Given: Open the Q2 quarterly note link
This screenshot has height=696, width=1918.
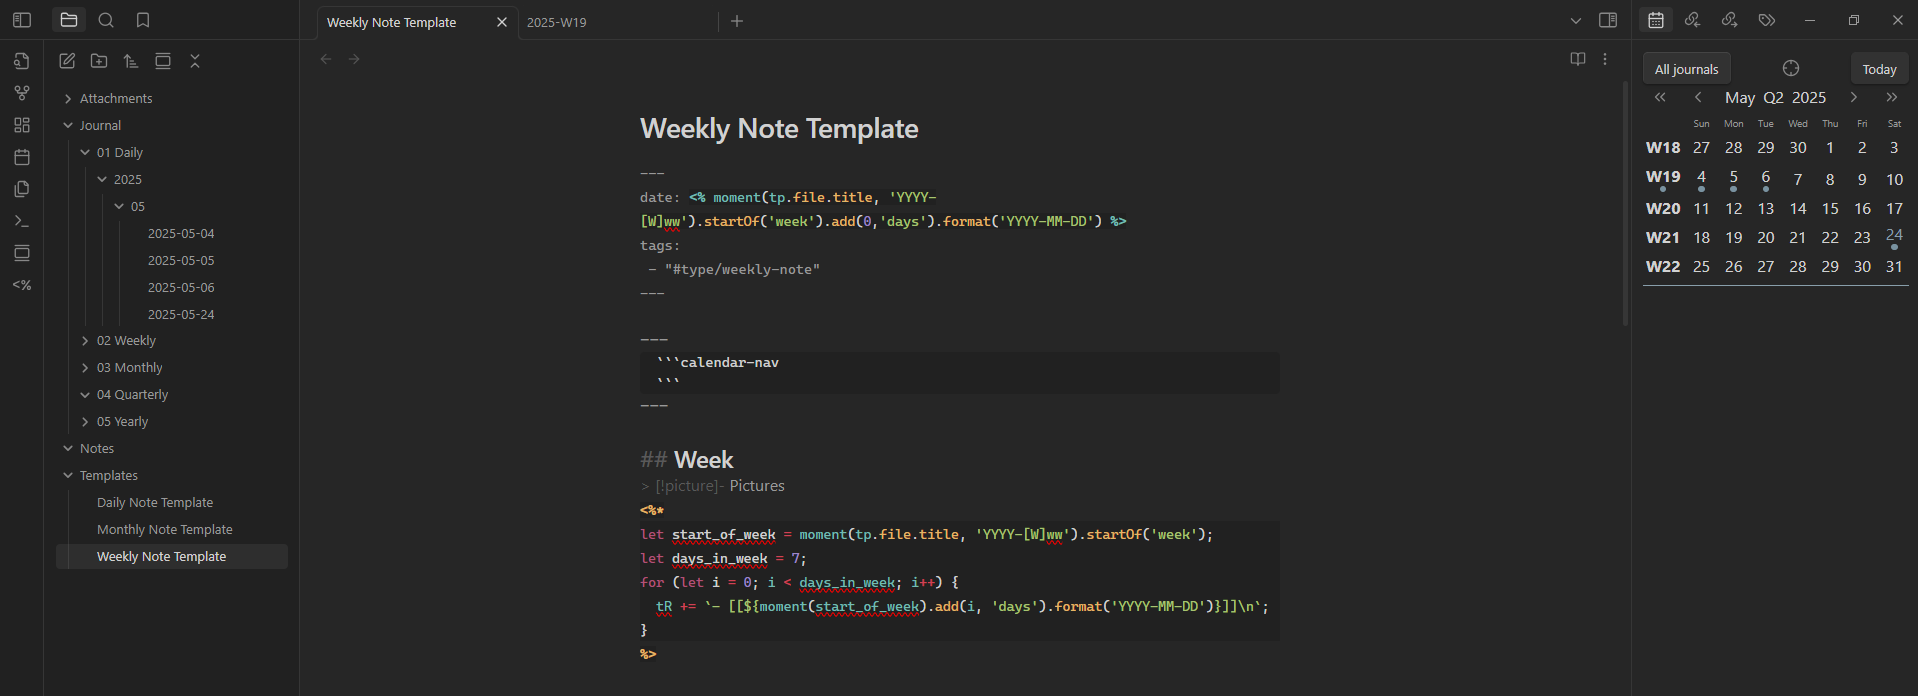Looking at the screenshot, I should (x=1774, y=97).
